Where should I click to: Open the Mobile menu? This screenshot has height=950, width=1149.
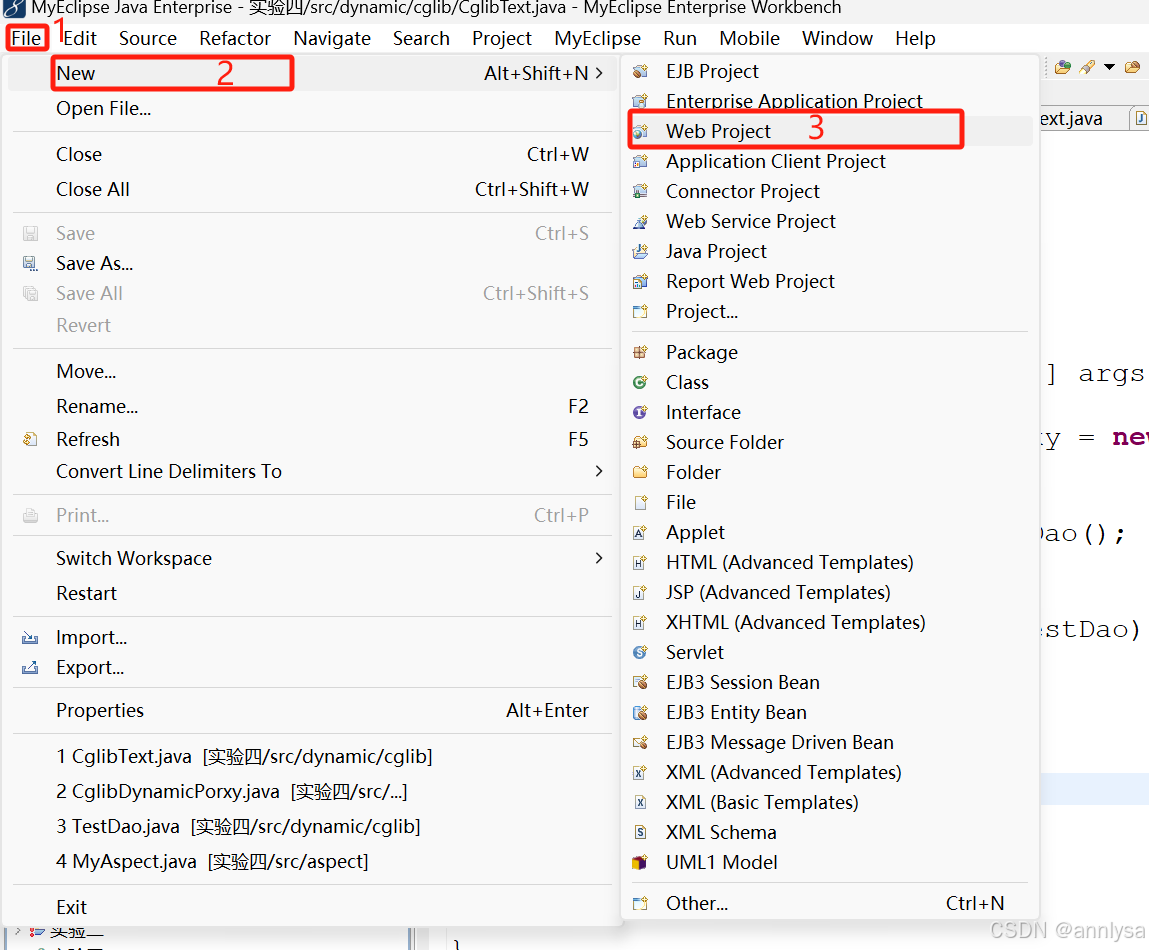[749, 38]
